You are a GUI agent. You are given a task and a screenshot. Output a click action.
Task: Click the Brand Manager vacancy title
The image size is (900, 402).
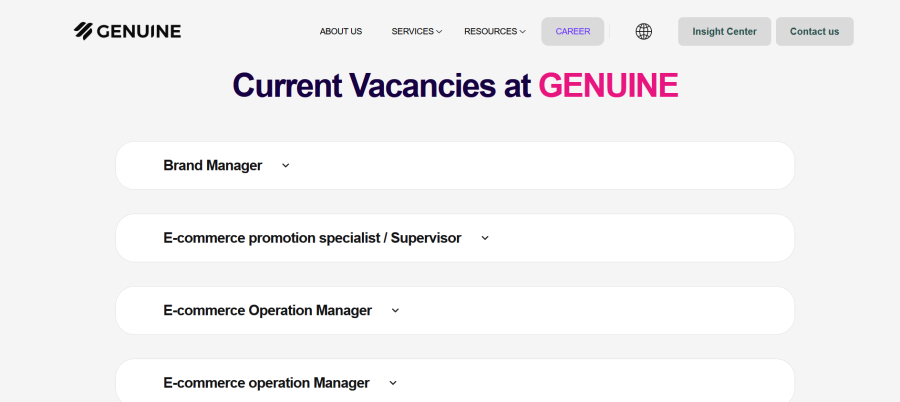coord(212,165)
